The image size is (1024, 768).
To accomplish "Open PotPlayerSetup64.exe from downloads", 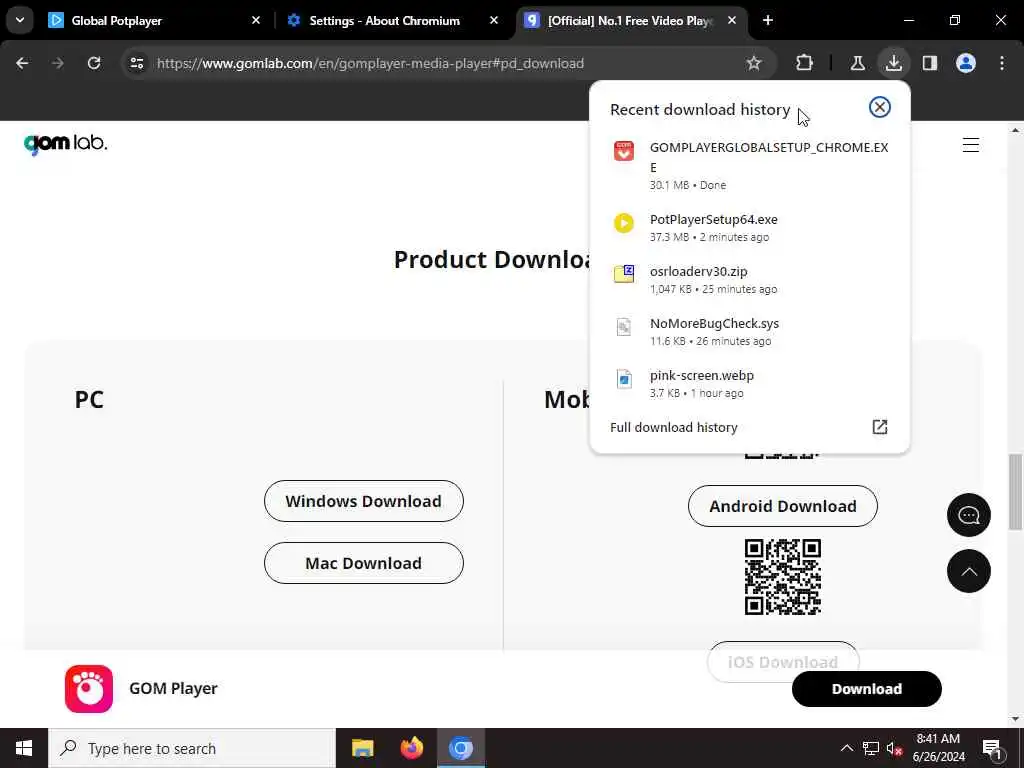I will click(750, 227).
